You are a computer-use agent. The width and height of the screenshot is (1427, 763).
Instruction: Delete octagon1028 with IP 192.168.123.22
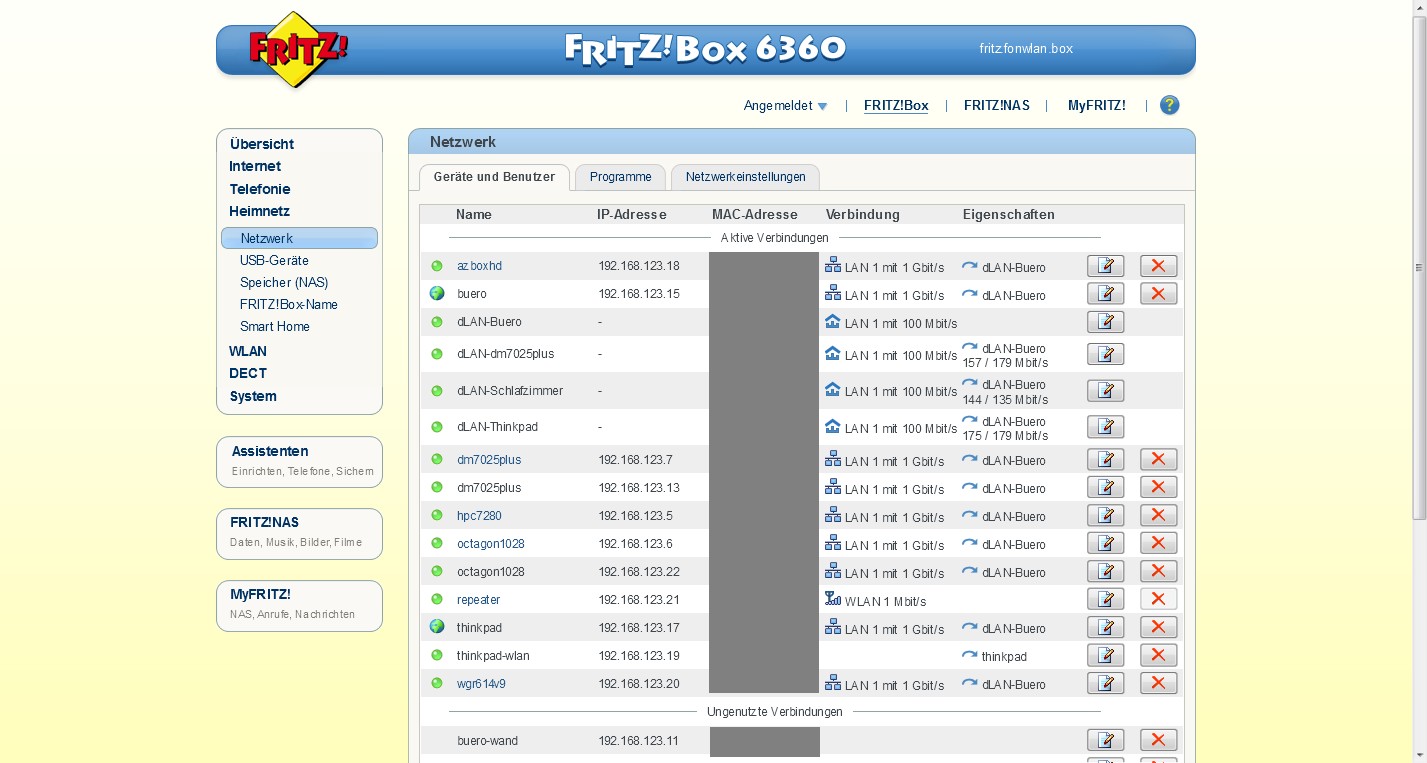[1158, 572]
